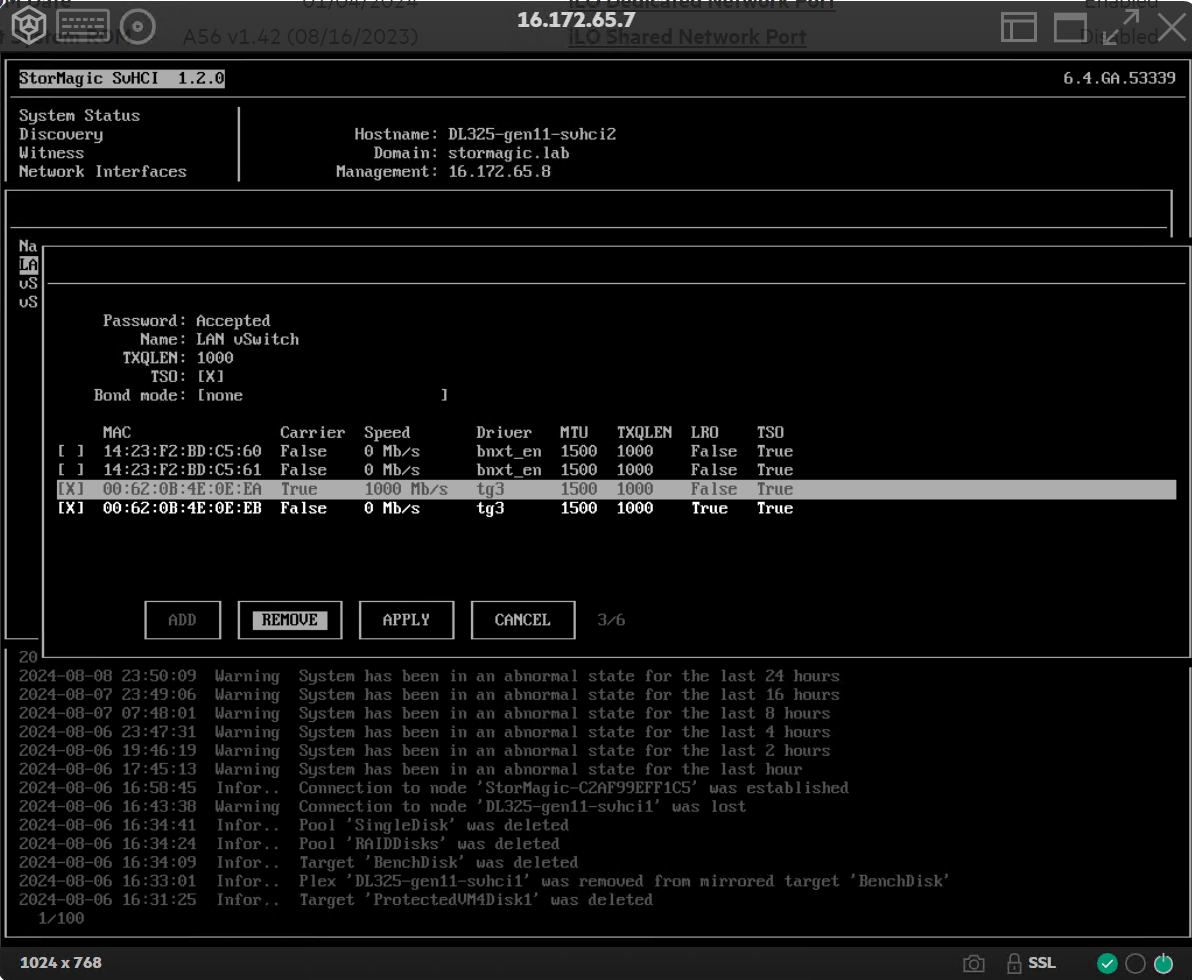Viewport: 1192px width, 980px height.
Task: Close the remote console with X
Action: click(x=1171, y=27)
